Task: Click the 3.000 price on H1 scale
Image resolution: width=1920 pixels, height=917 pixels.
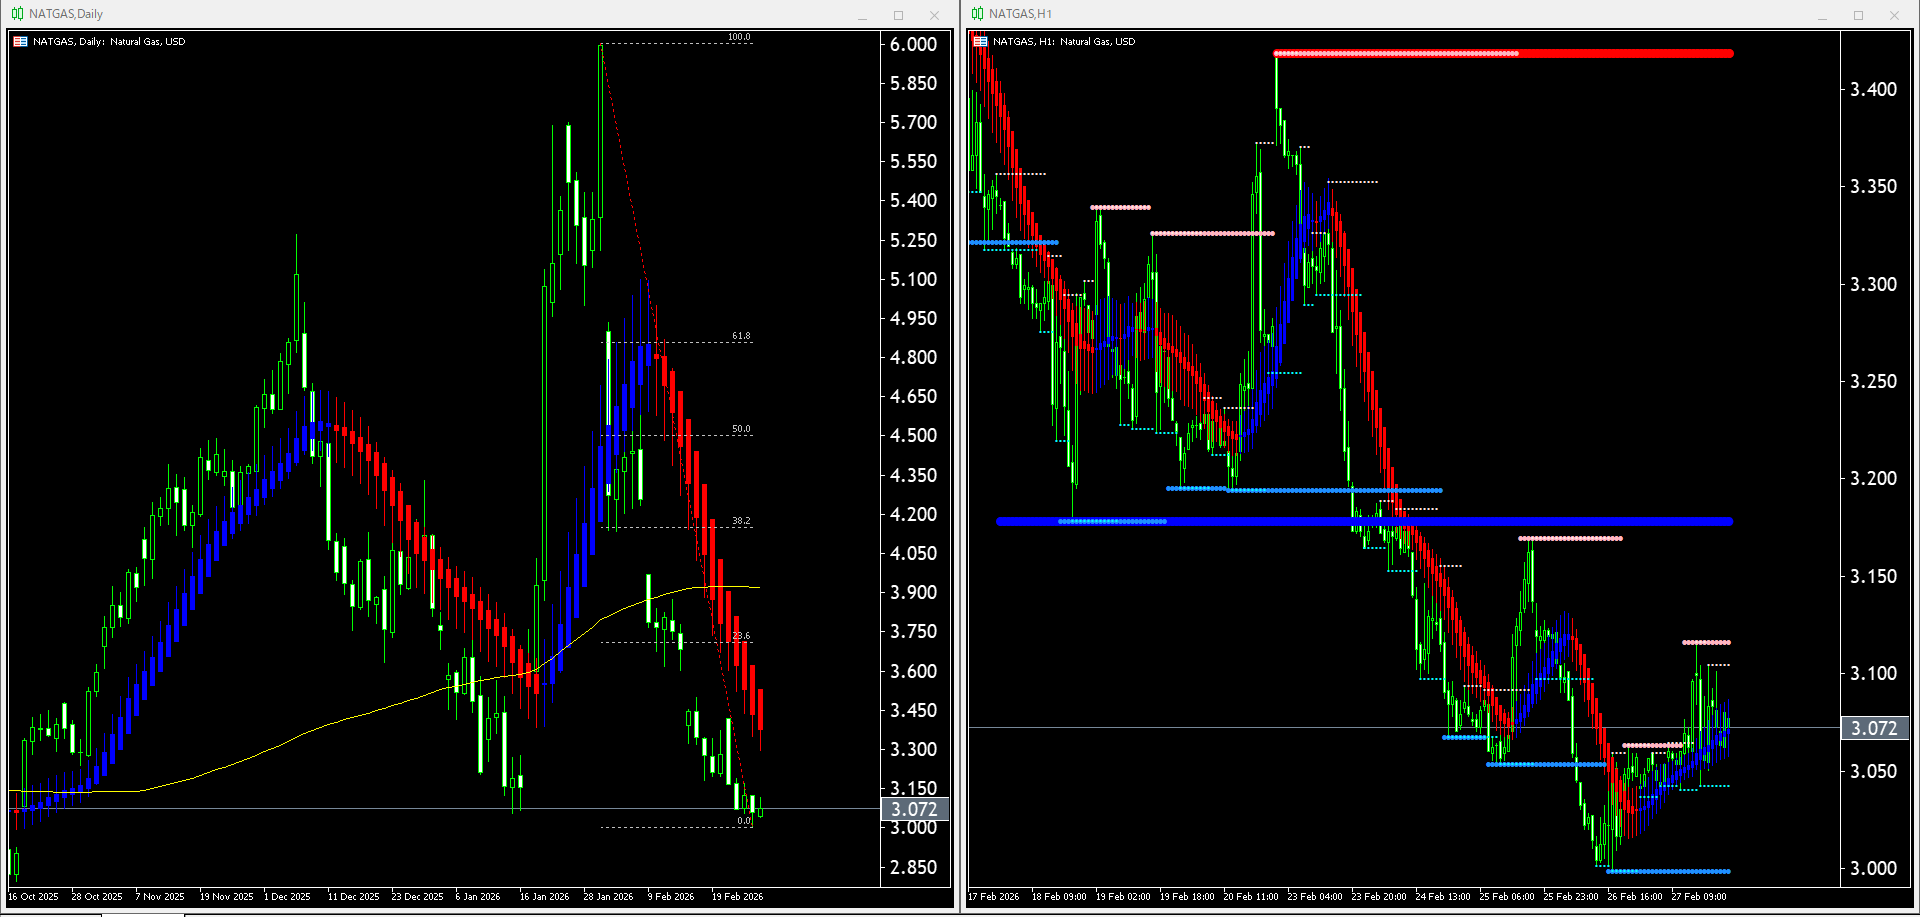Action: click(1874, 869)
